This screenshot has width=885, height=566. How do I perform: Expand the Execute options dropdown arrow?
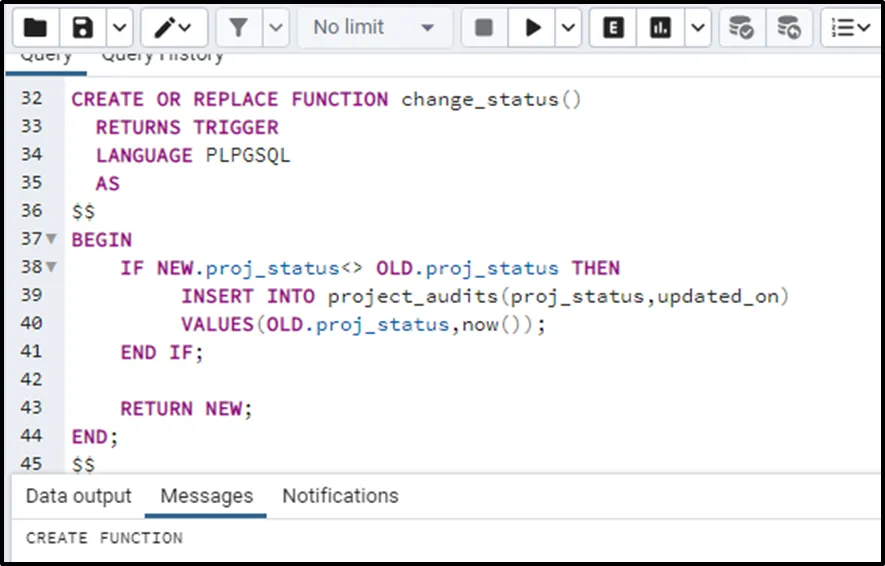pyautogui.click(x=568, y=28)
